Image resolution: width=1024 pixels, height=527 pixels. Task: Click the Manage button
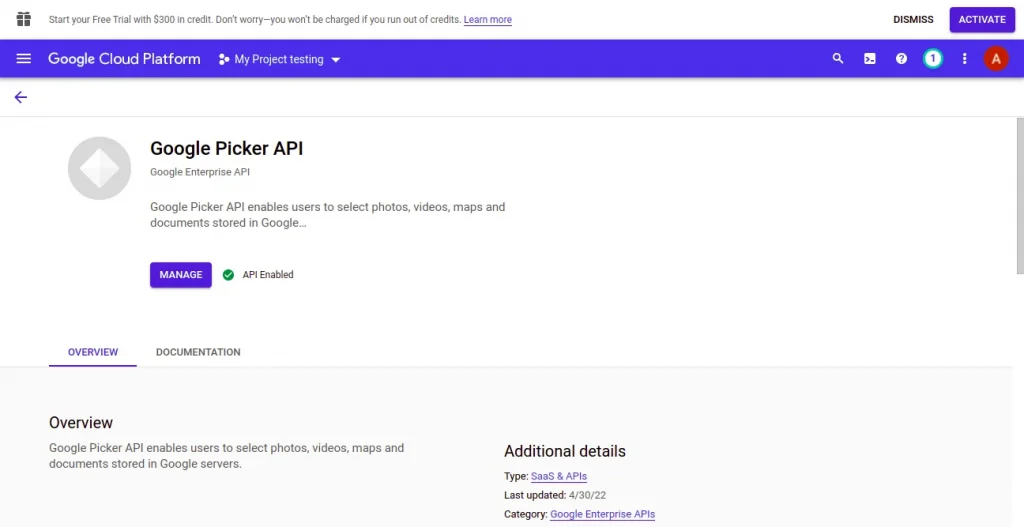click(181, 275)
